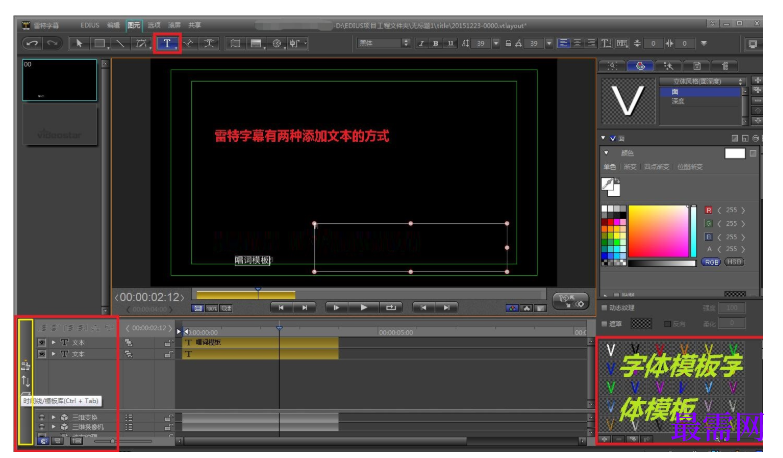This screenshot has width=783, height=458.
Task: Toggle underline text formatting
Action: point(450,43)
